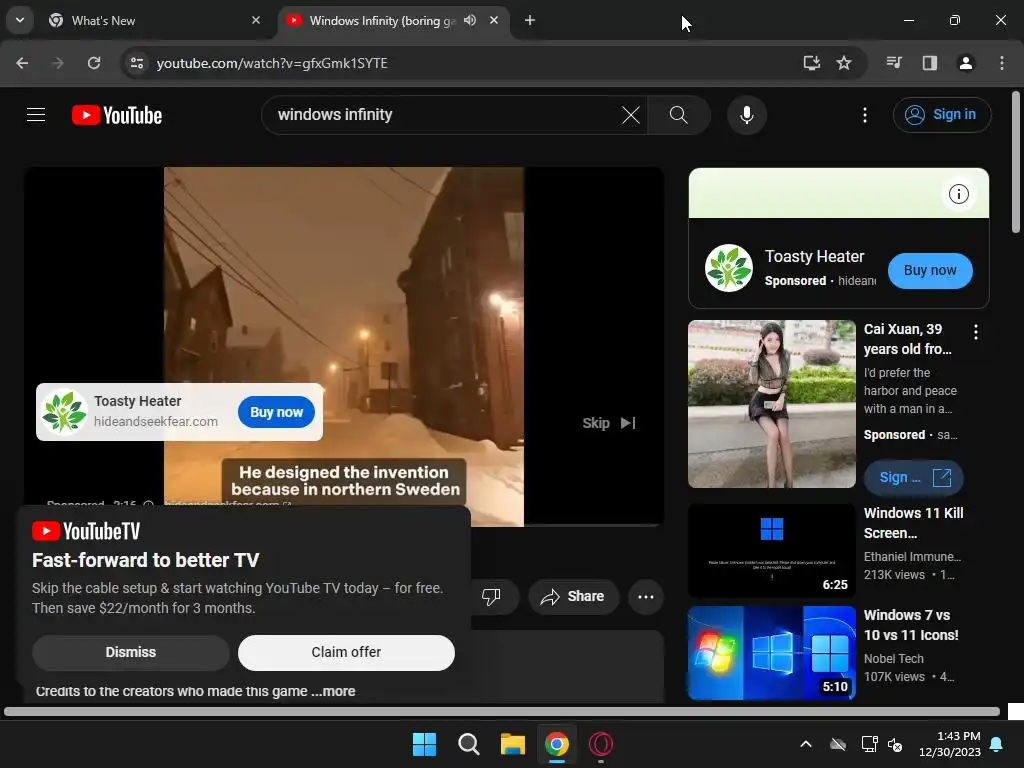Buy now on sidebar Toasty Heater ad
Viewport: 1024px width, 768px height.
pos(929,270)
